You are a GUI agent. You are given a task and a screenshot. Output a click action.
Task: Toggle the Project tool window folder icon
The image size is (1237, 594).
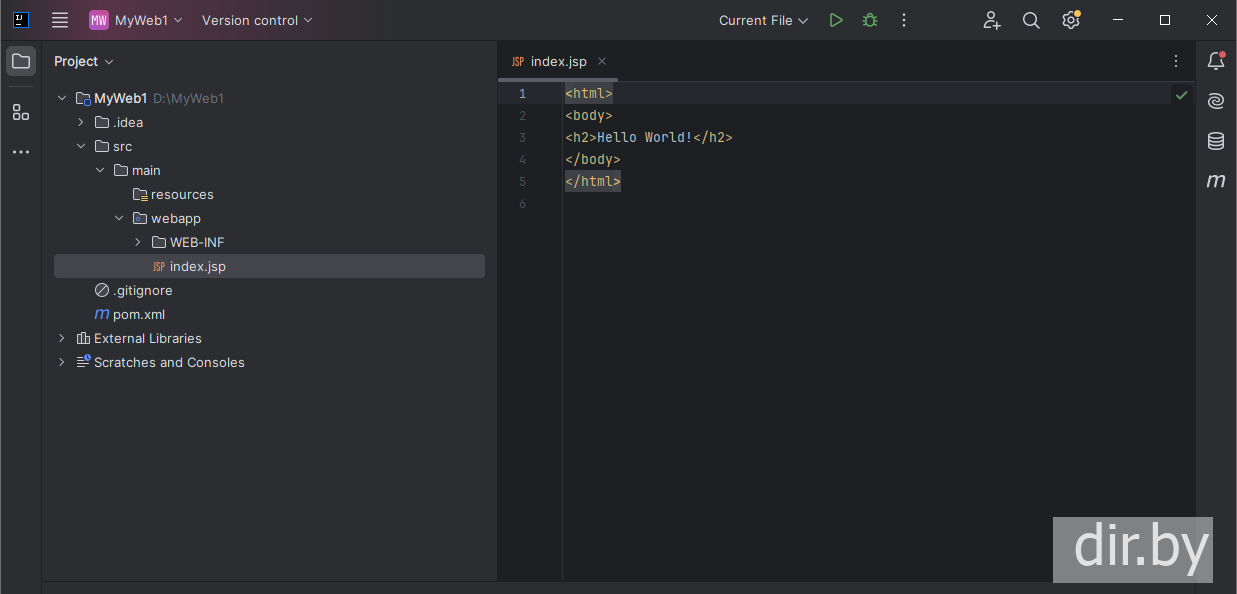tap(21, 61)
